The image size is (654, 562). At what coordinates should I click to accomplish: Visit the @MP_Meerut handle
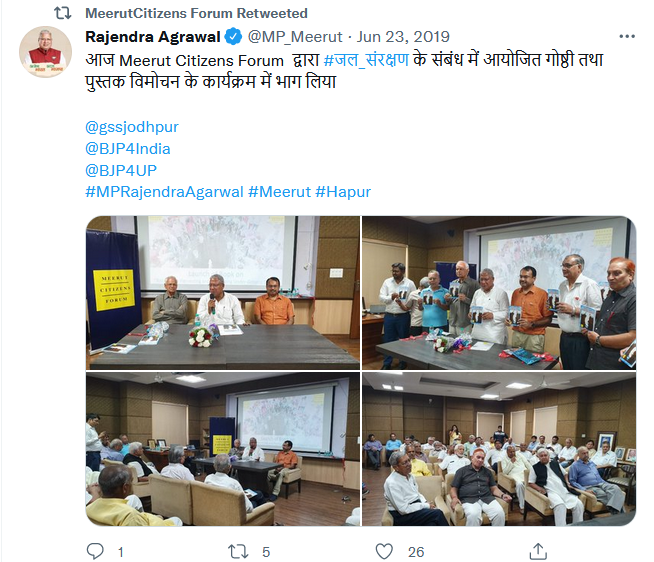click(x=295, y=37)
